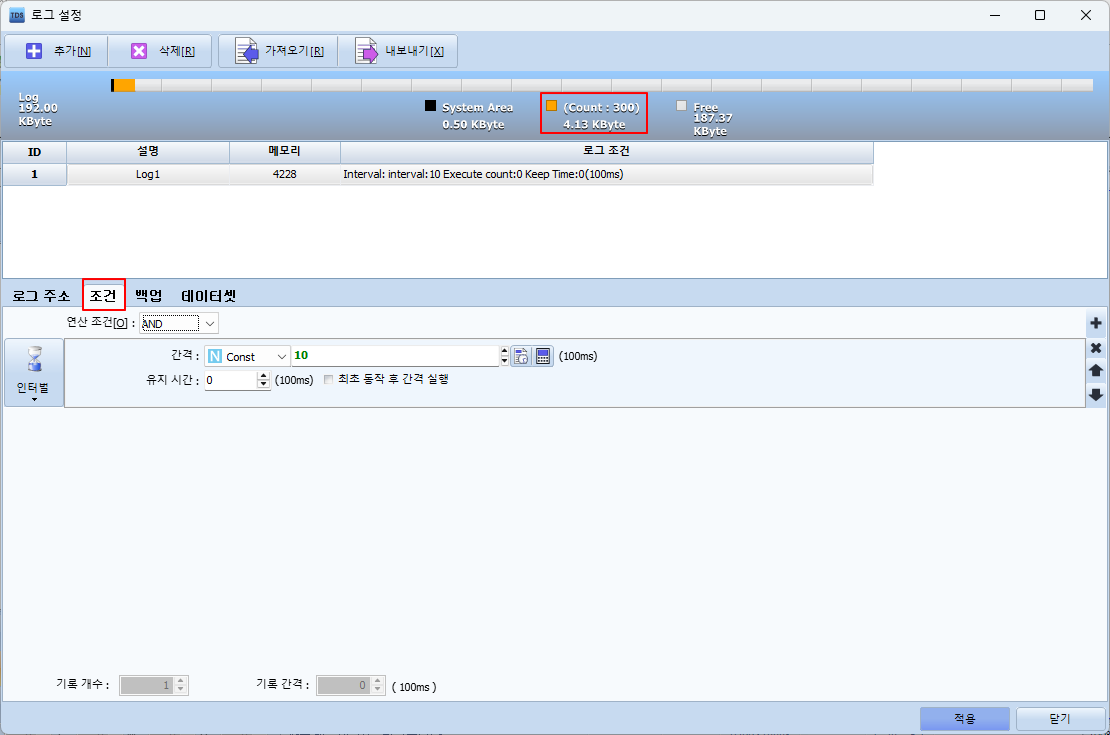
Task: Click the 간격 interval value field showing 10
Action: [x=395, y=356]
